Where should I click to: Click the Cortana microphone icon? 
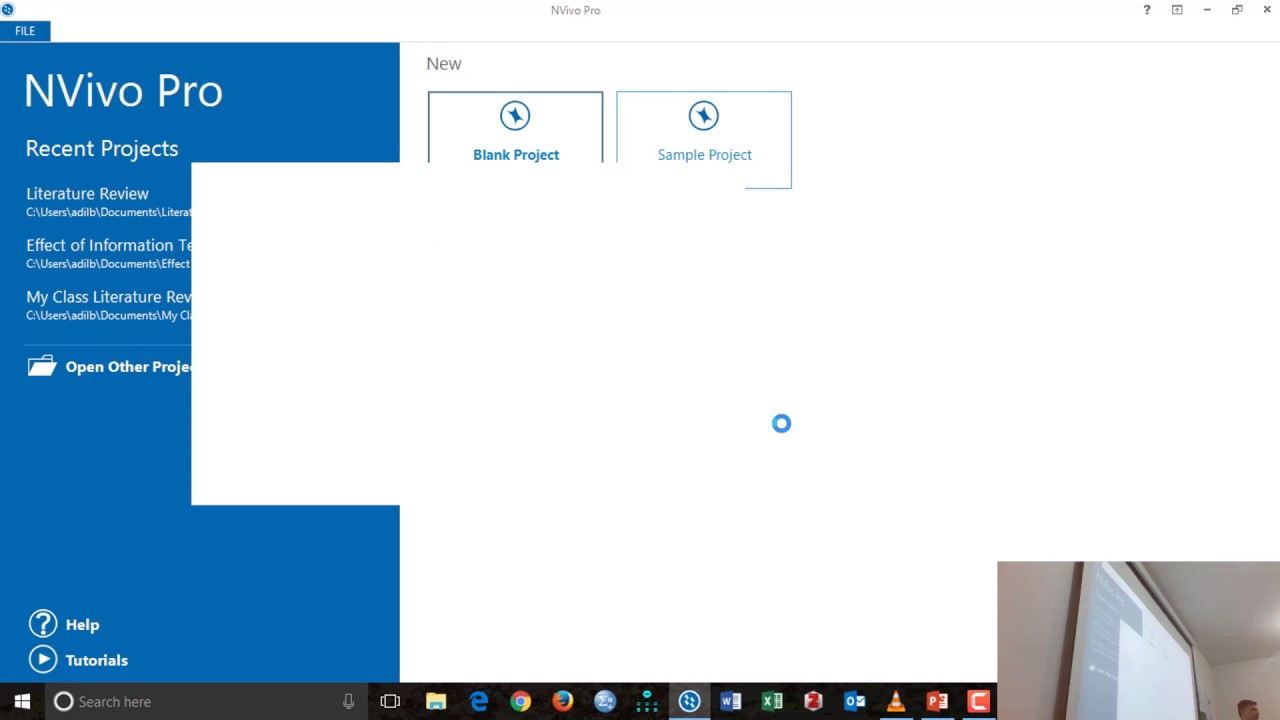[x=348, y=701]
